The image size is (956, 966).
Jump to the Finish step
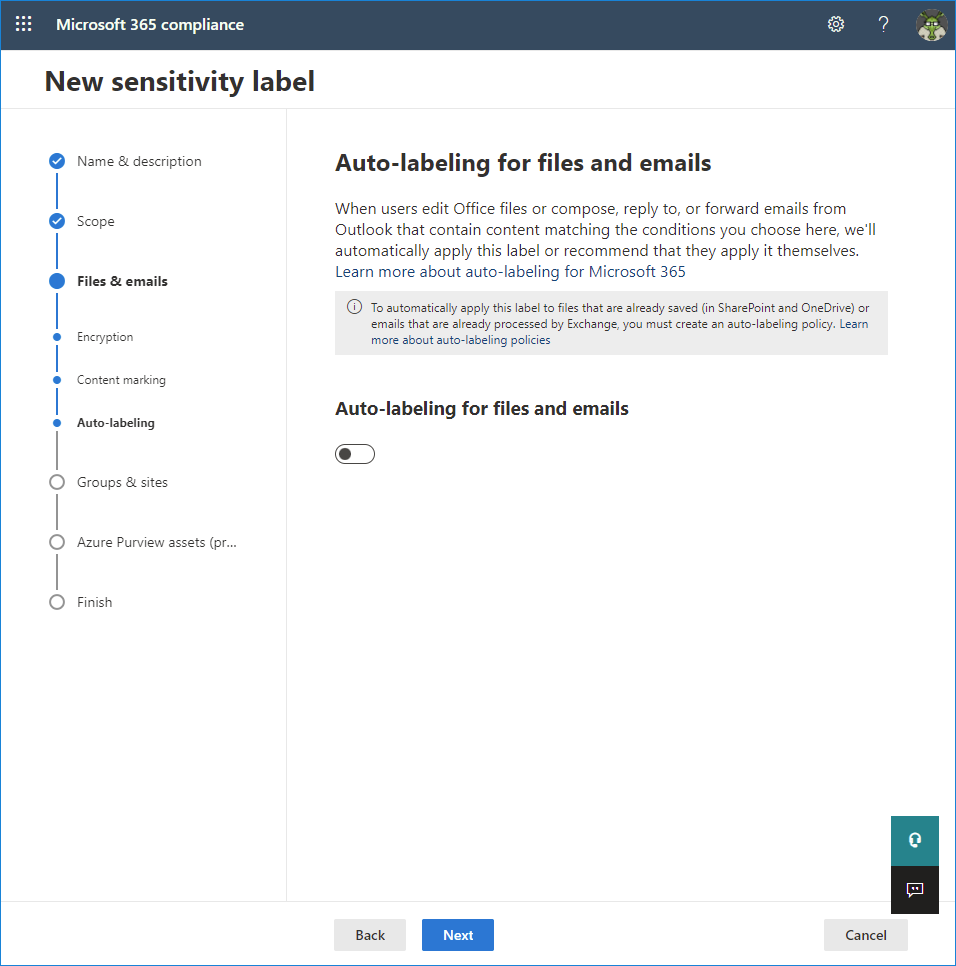click(94, 602)
